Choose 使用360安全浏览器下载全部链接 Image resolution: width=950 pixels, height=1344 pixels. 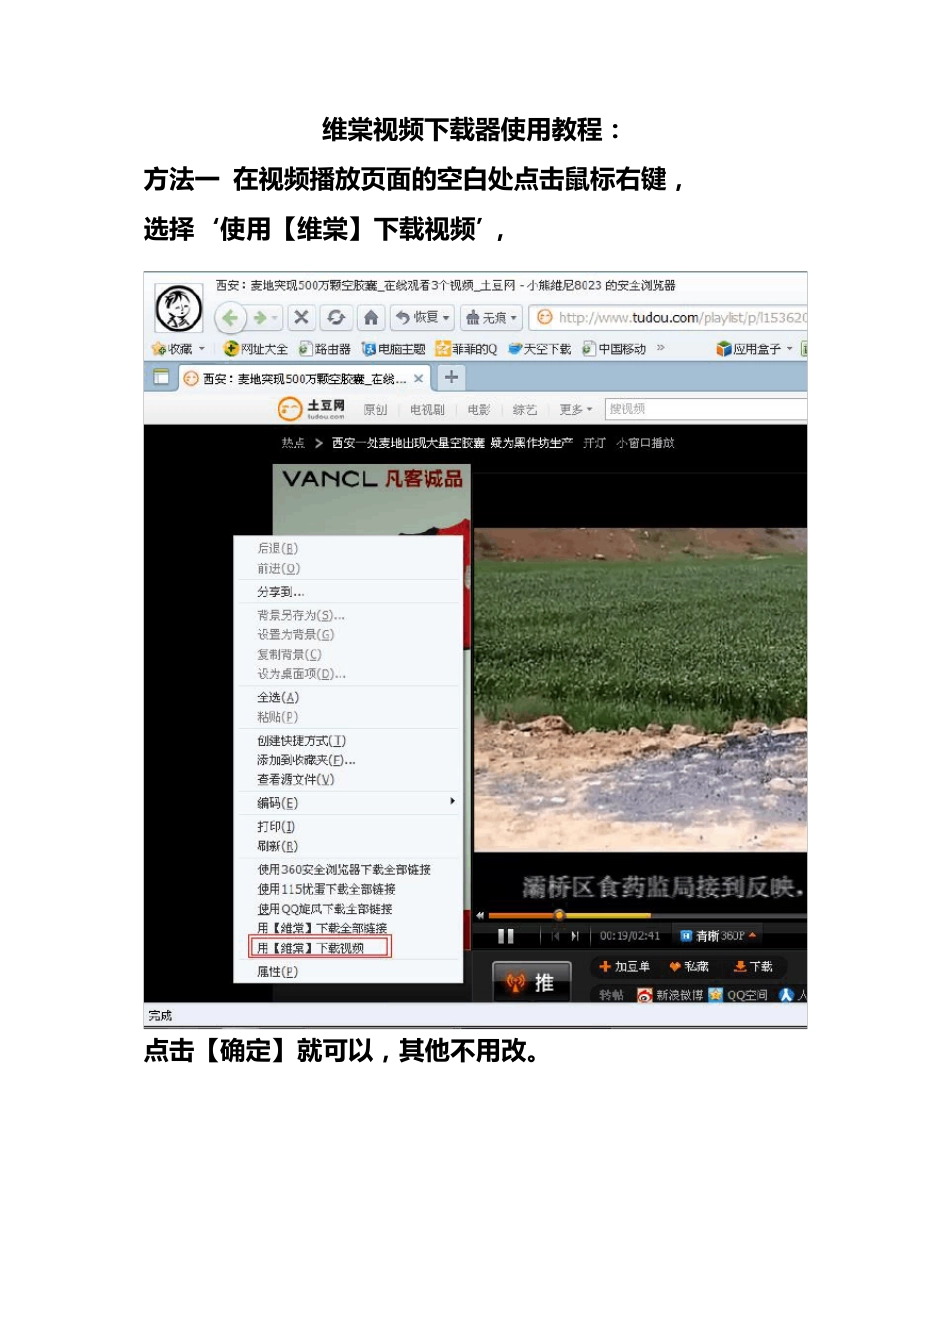(x=348, y=870)
